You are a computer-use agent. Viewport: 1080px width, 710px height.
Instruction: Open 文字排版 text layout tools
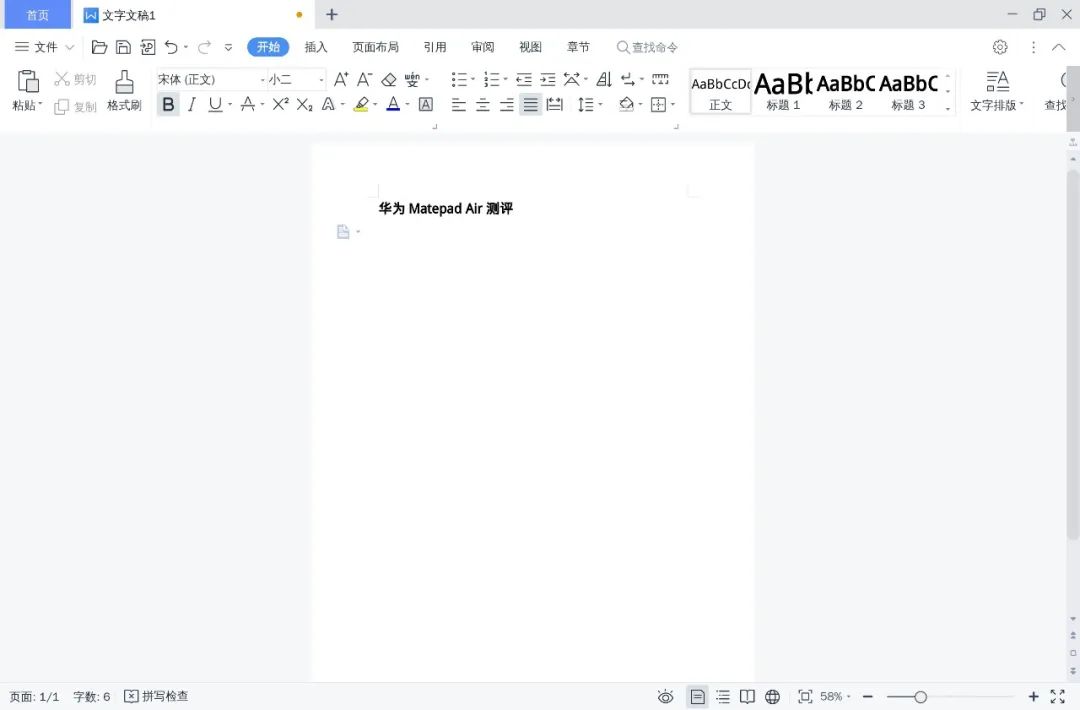[x=997, y=90]
